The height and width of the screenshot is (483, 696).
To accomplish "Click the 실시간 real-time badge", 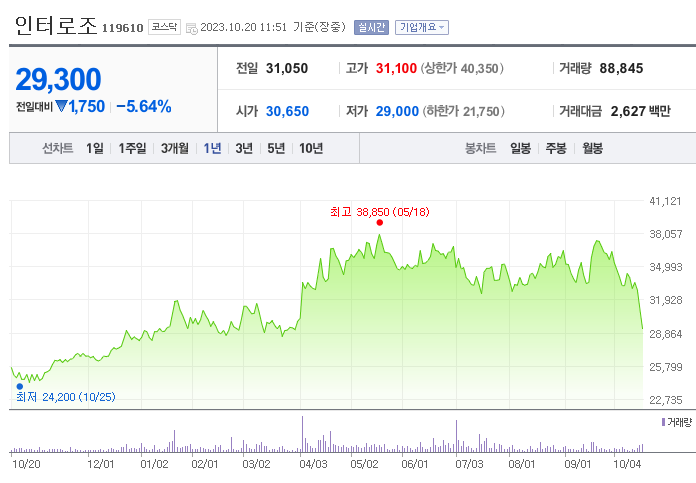I will (x=371, y=28).
